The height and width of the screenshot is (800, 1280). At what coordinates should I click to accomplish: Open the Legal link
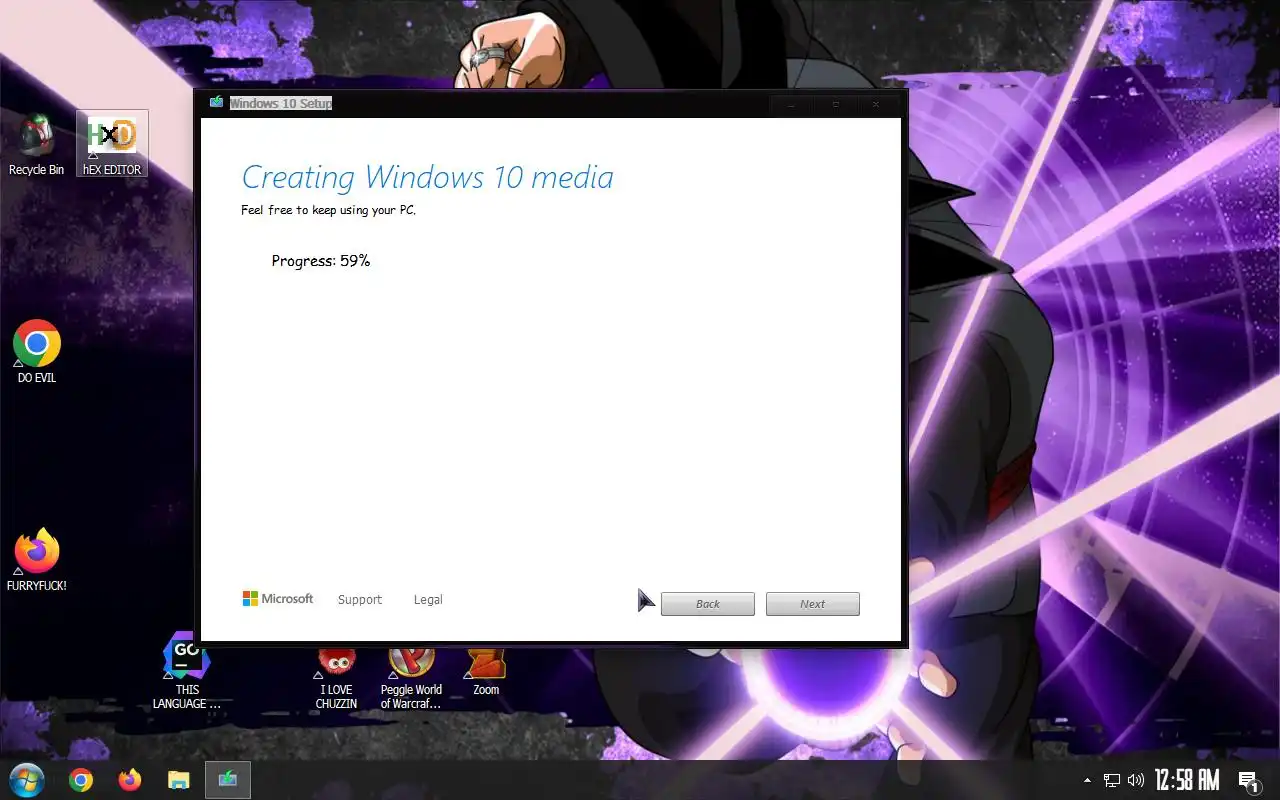coord(428,600)
